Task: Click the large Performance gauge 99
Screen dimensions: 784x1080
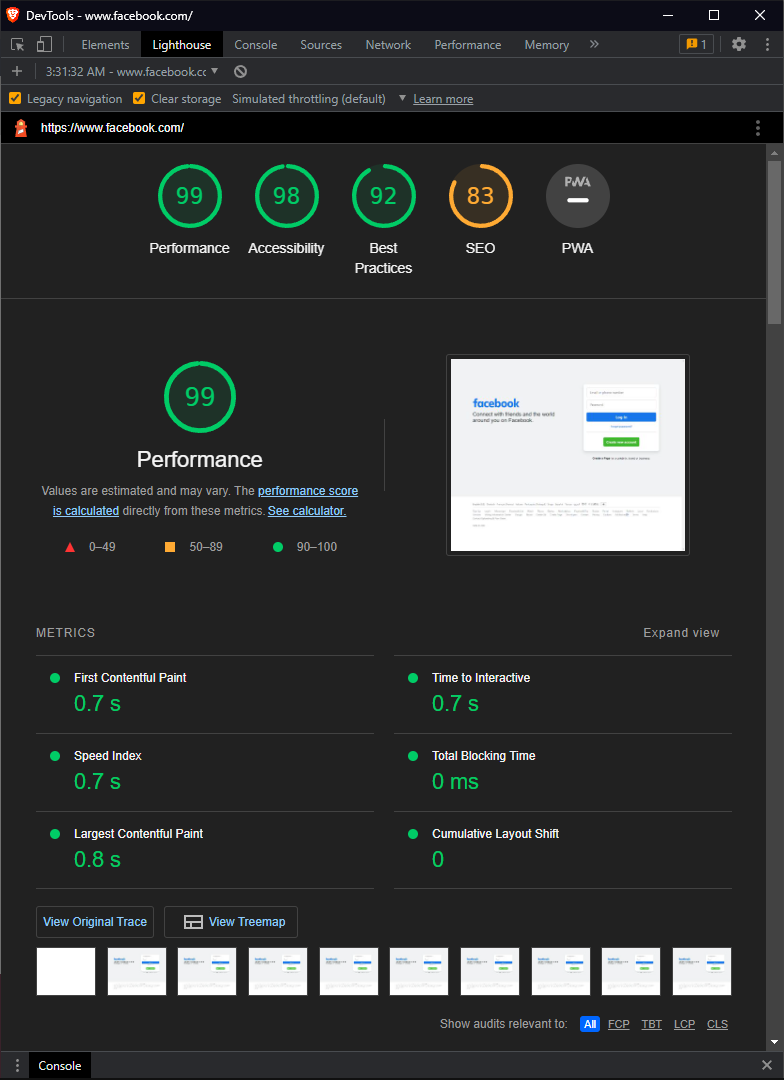Action: click(x=200, y=397)
